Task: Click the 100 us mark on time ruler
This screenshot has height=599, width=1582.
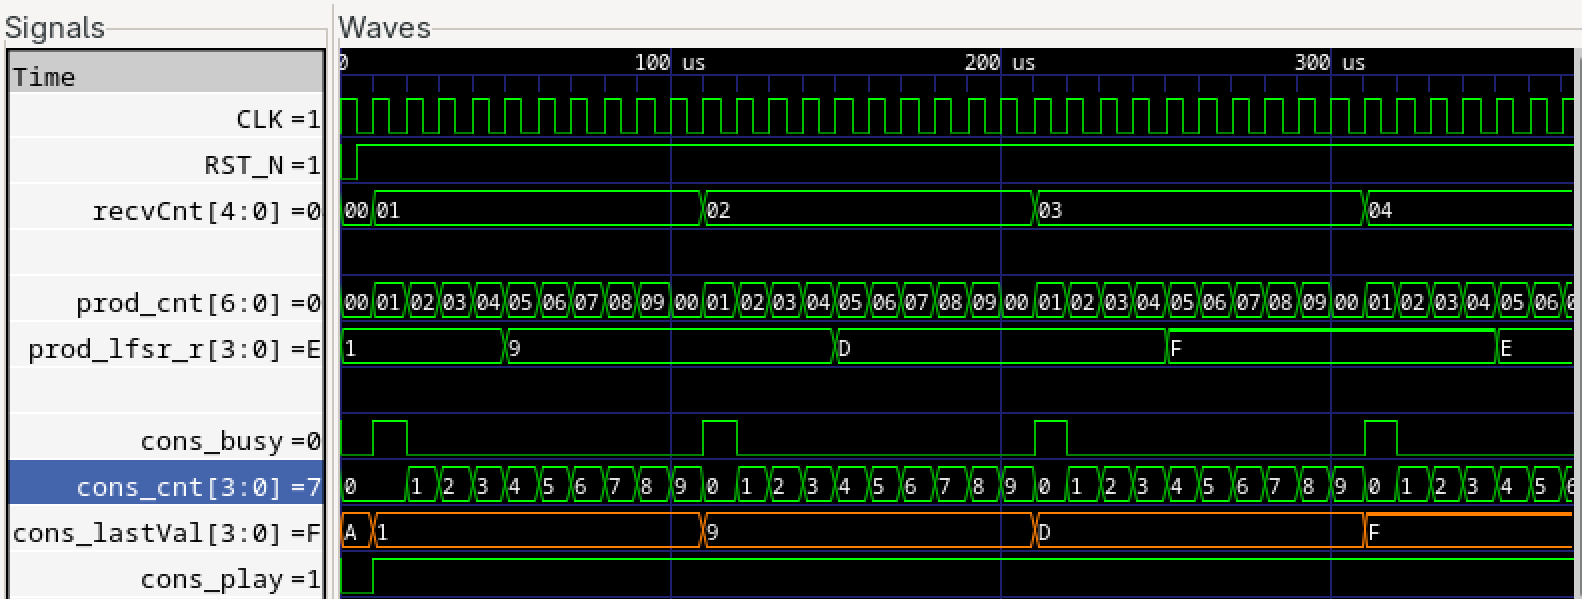Action: [670, 63]
